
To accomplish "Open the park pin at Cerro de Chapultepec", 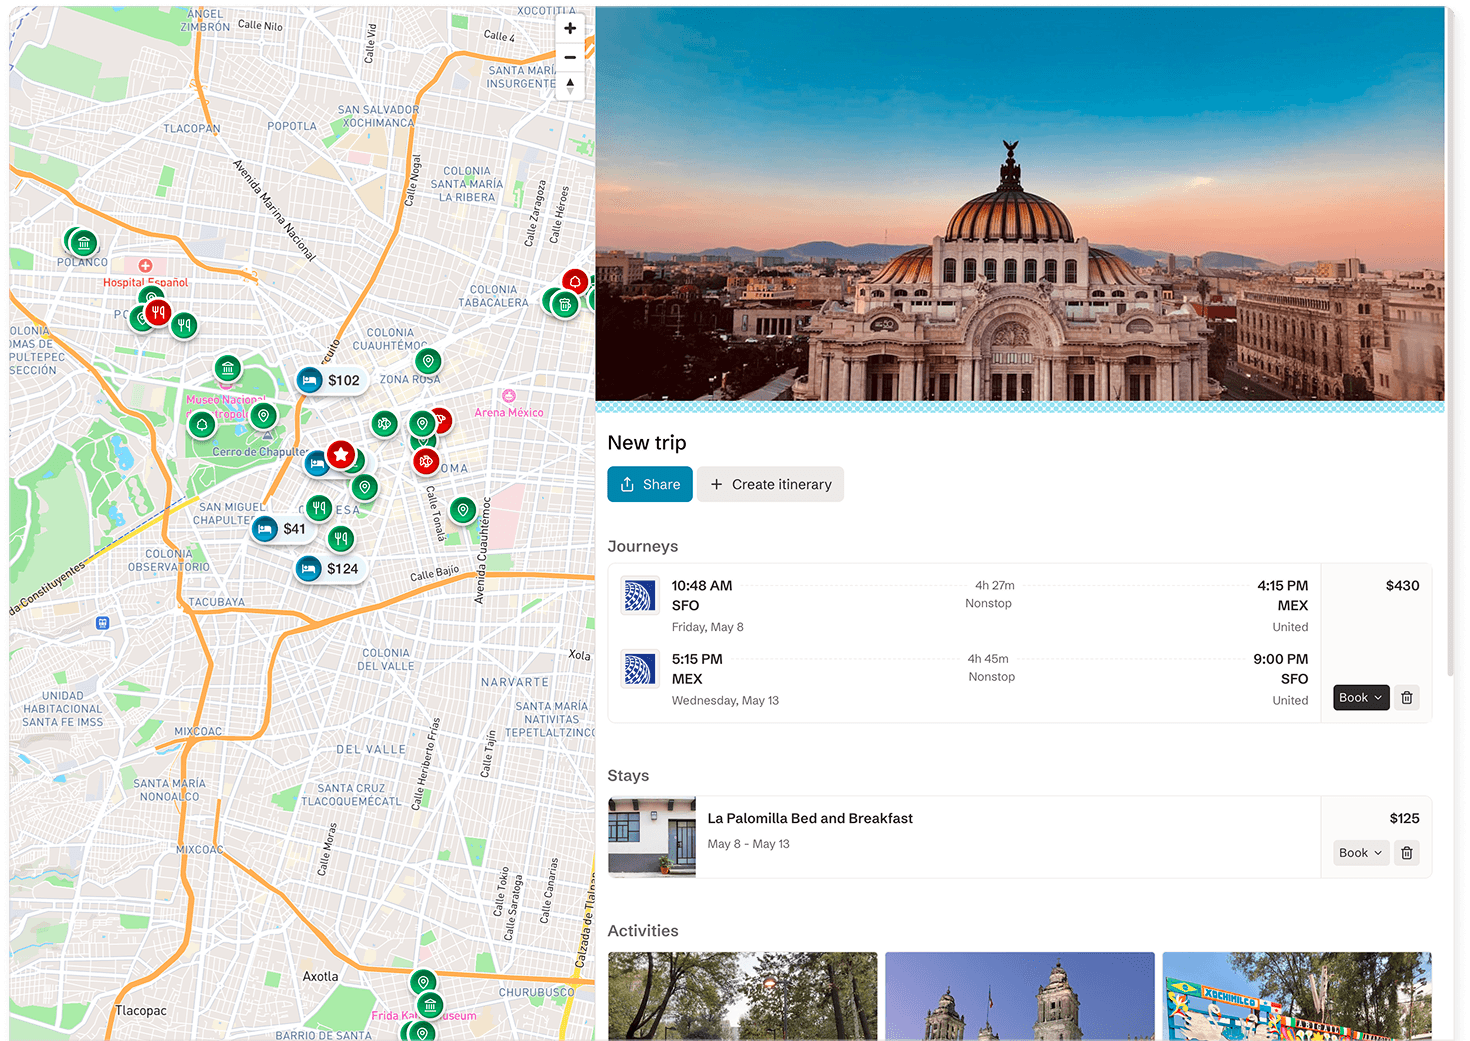I will [202, 424].
